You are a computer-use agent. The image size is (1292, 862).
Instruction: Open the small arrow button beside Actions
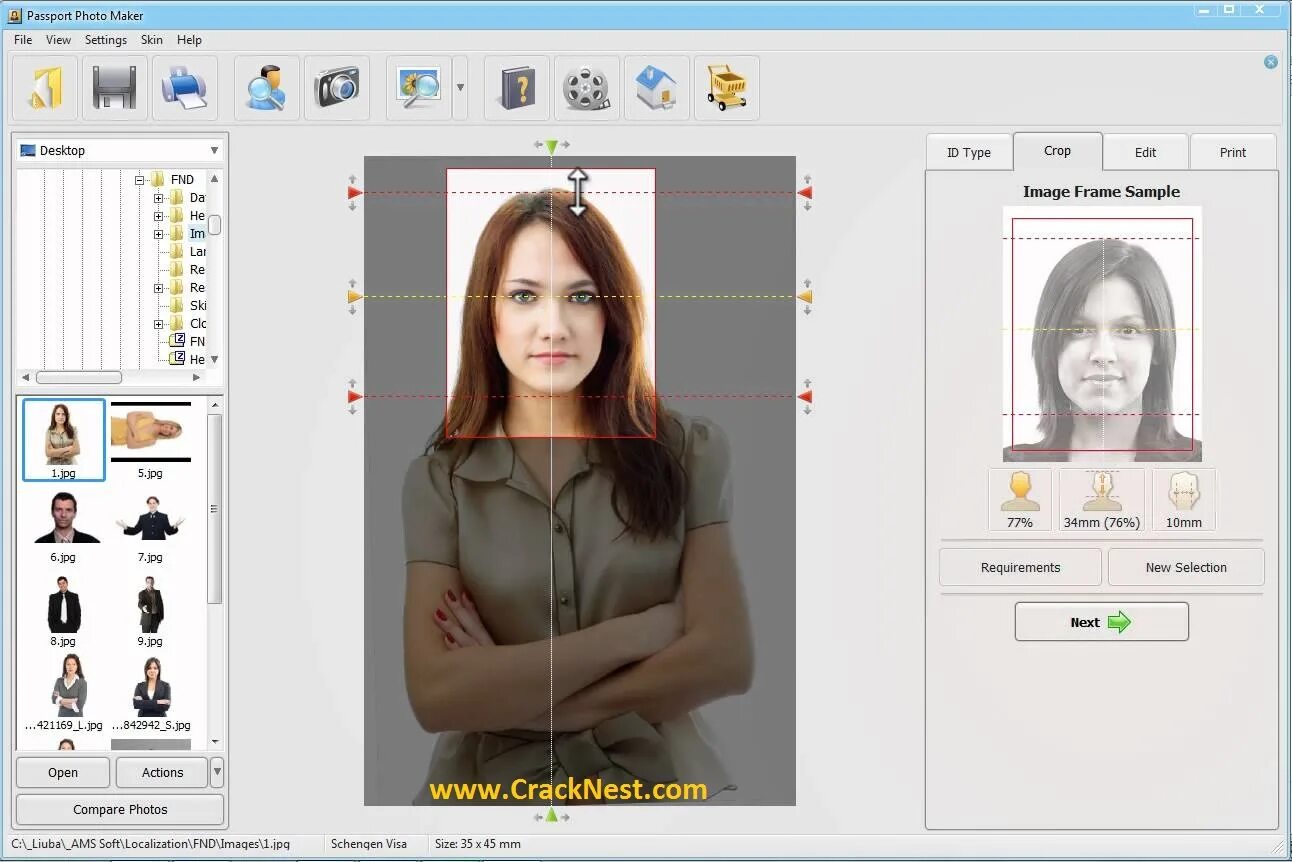[x=218, y=772]
